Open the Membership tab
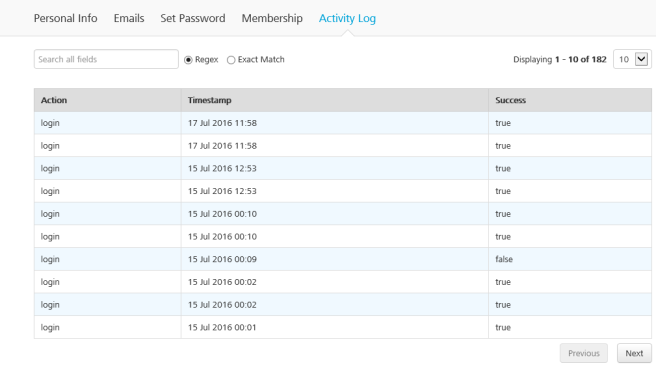 (x=272, y=18)
